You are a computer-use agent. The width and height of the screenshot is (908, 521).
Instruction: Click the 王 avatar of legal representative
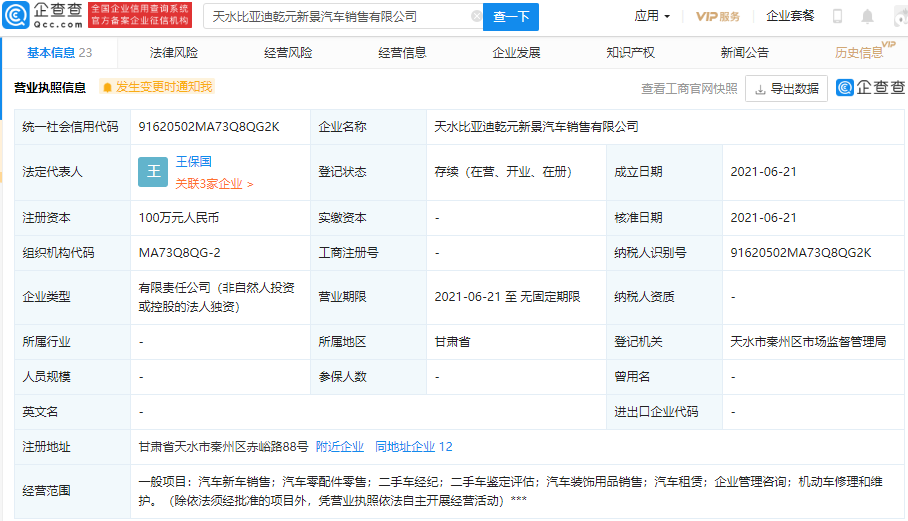(x=153, y=171)
